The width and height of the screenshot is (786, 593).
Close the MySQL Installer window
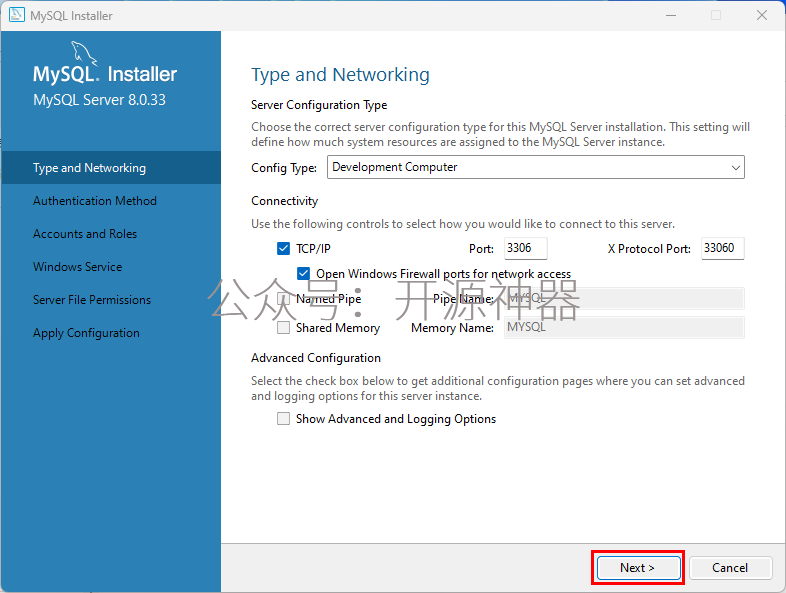pyautogui.click(x=761, y=16)
